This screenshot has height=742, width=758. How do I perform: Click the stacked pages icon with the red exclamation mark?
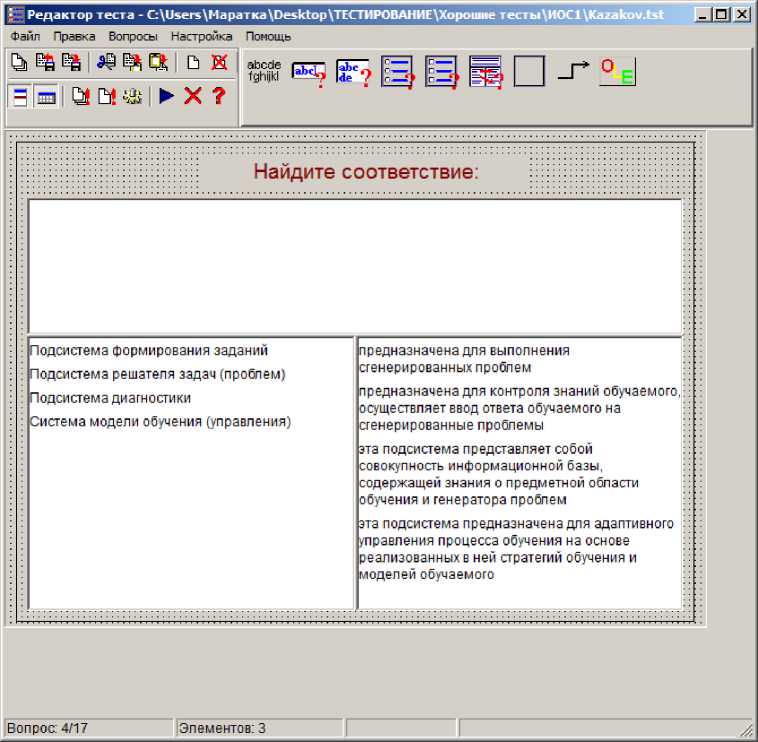pos(81,96)
